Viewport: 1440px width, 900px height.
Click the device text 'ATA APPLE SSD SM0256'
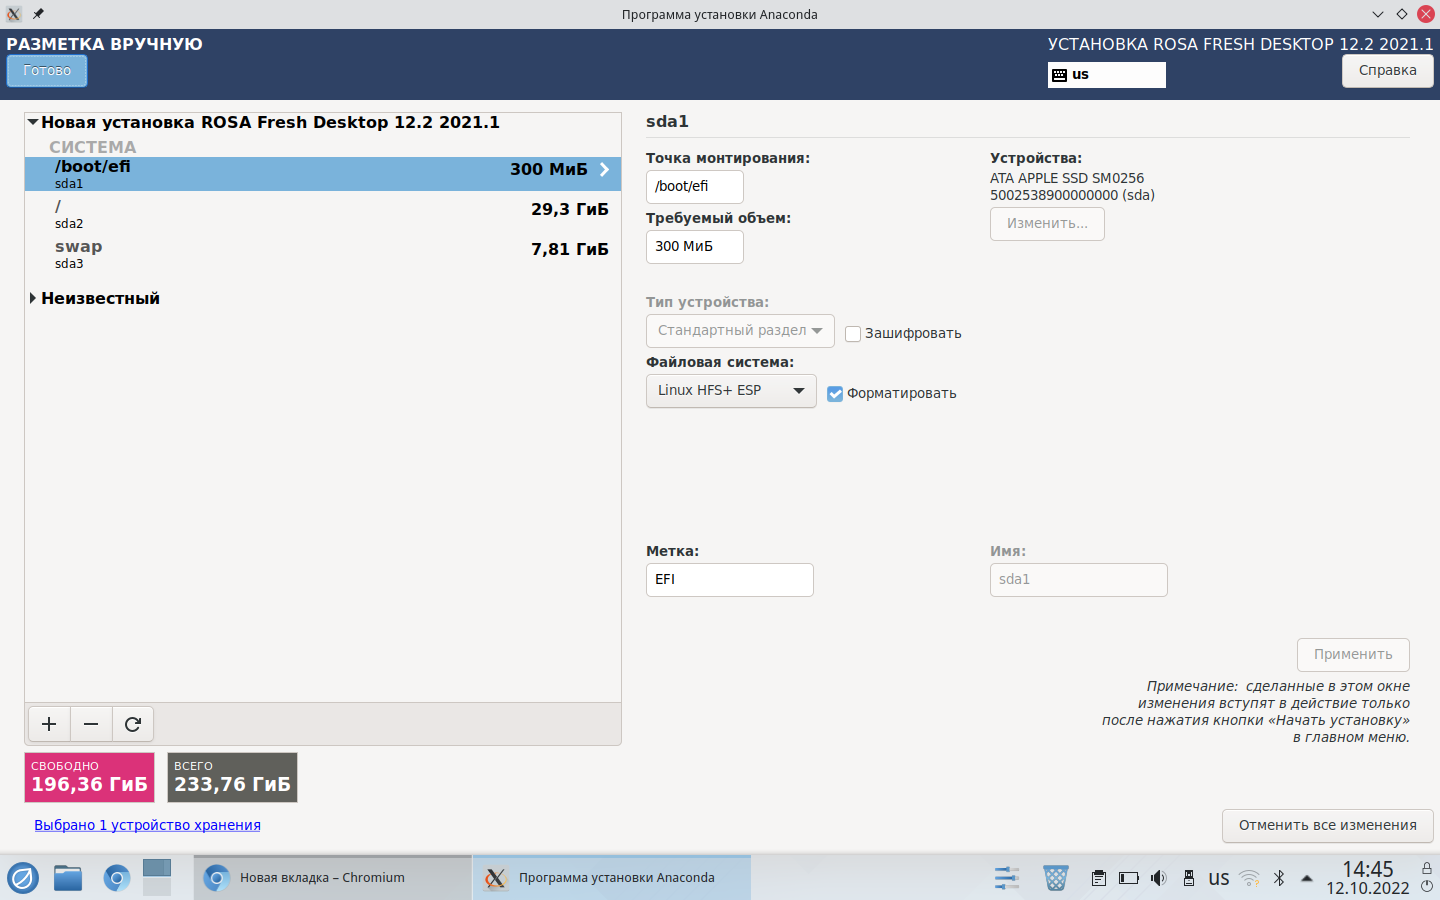[x=1067, y=178]
